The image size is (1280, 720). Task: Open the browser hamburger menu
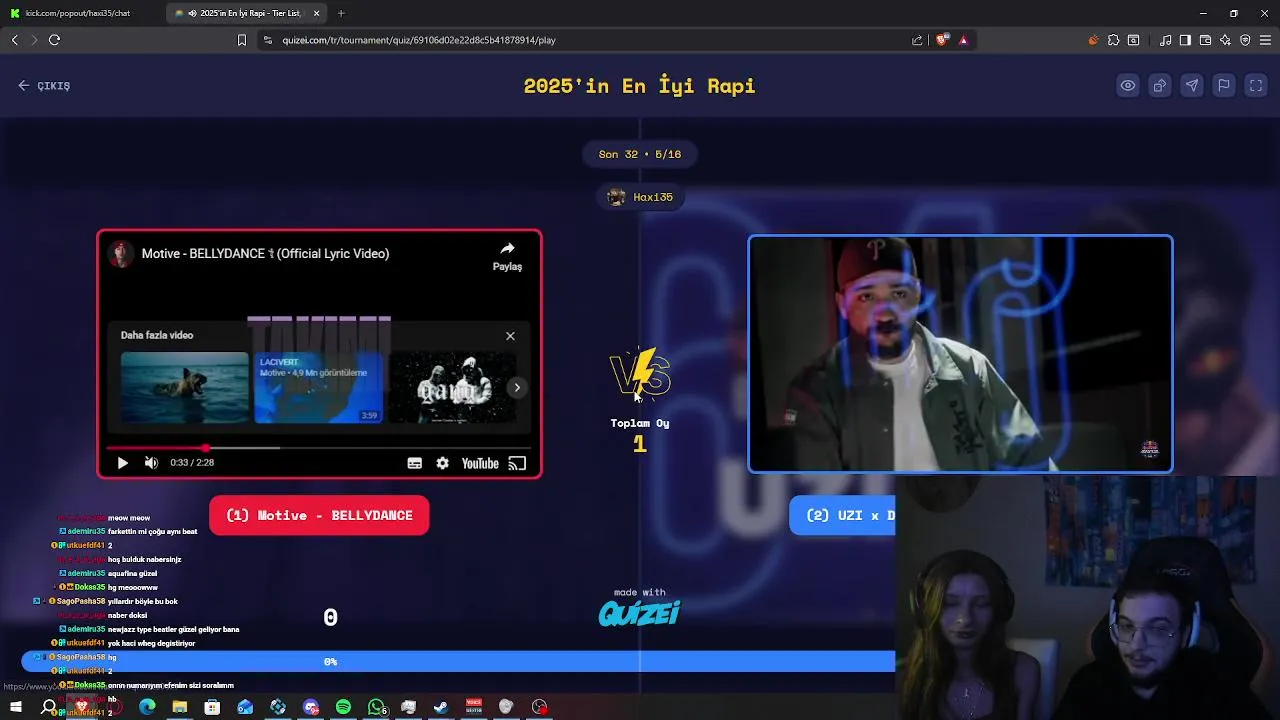(x=1265, y=40)
